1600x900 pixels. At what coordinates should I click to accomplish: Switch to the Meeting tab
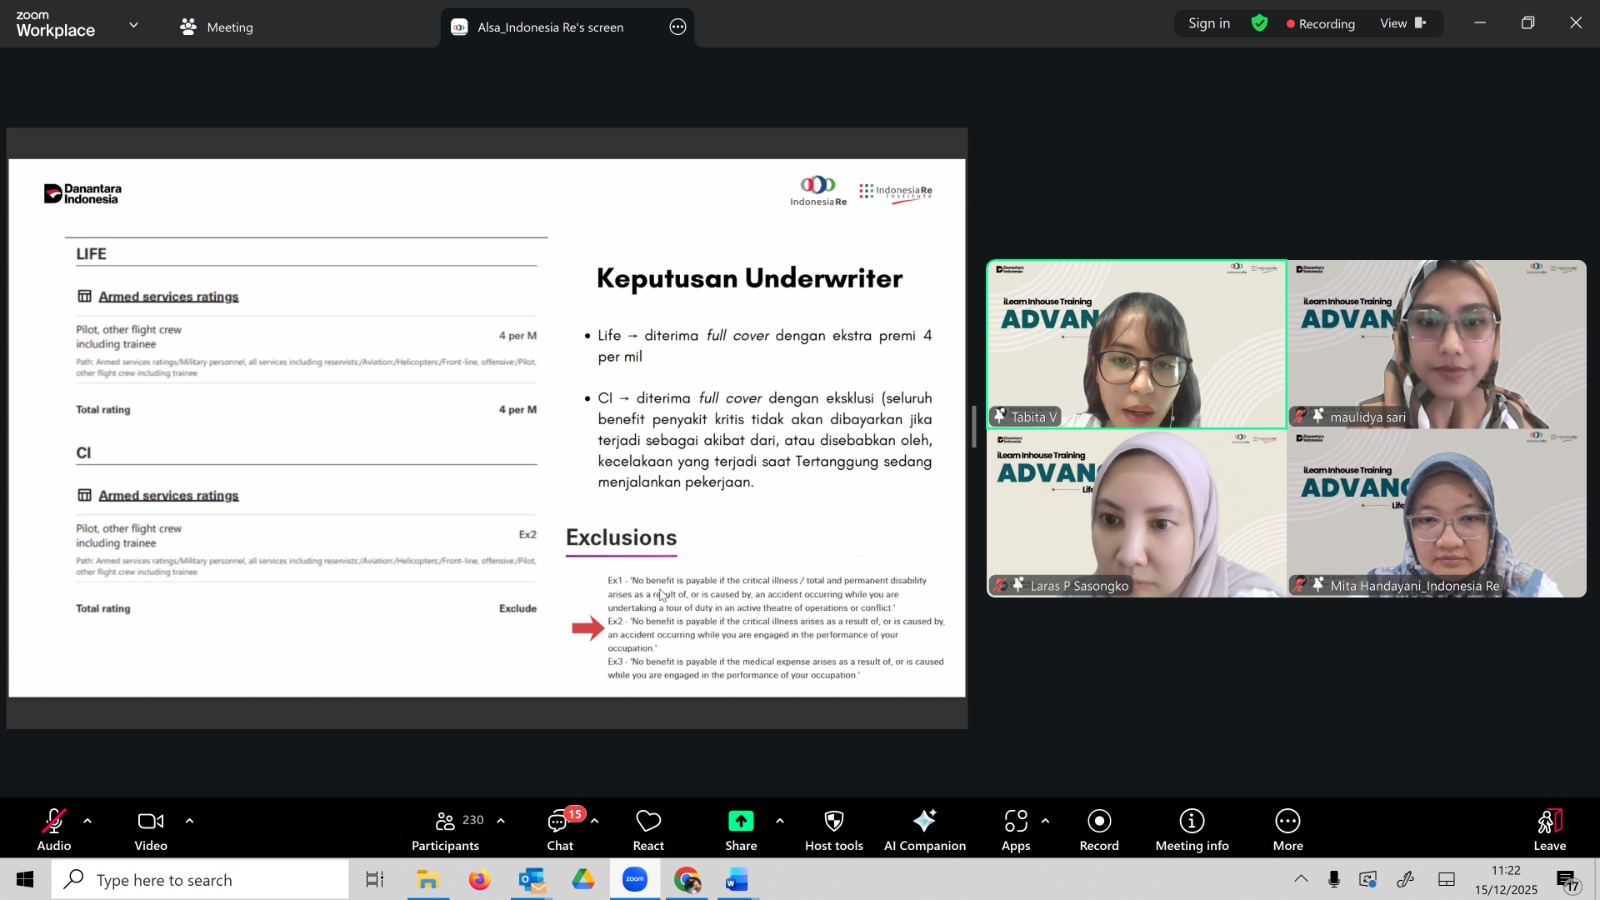click(x=217, y=27)
